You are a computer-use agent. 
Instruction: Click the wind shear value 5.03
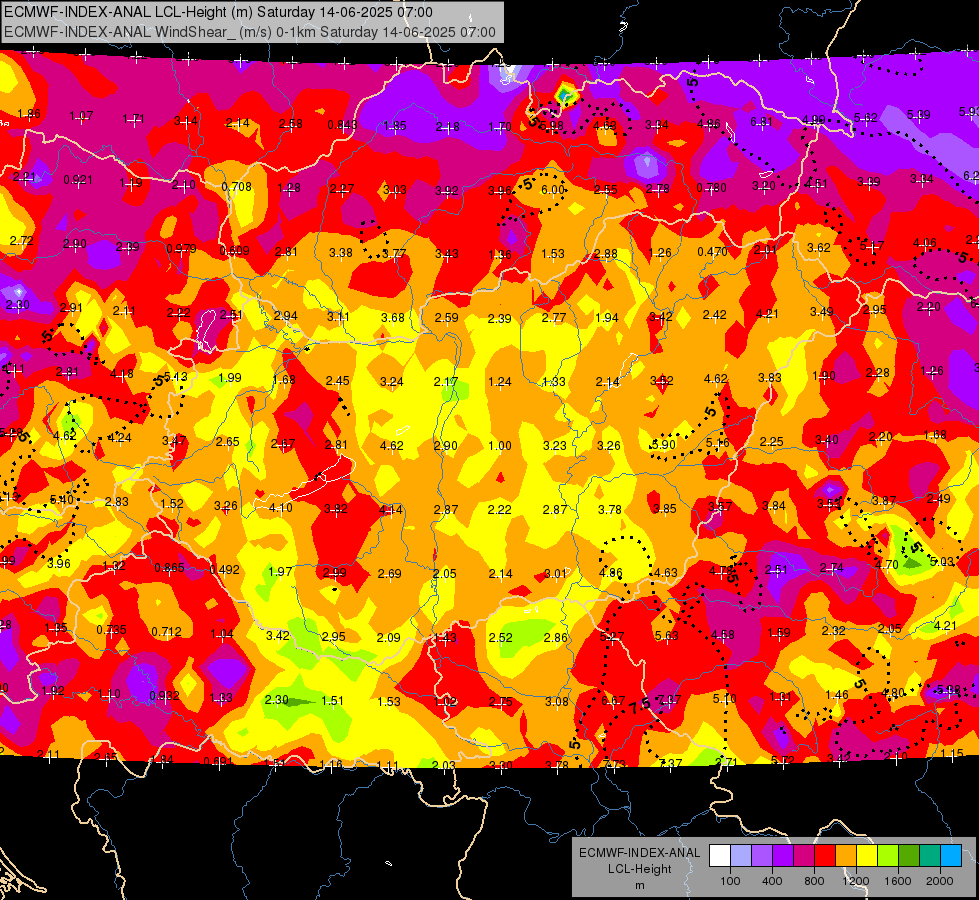[x=942, y=561]
